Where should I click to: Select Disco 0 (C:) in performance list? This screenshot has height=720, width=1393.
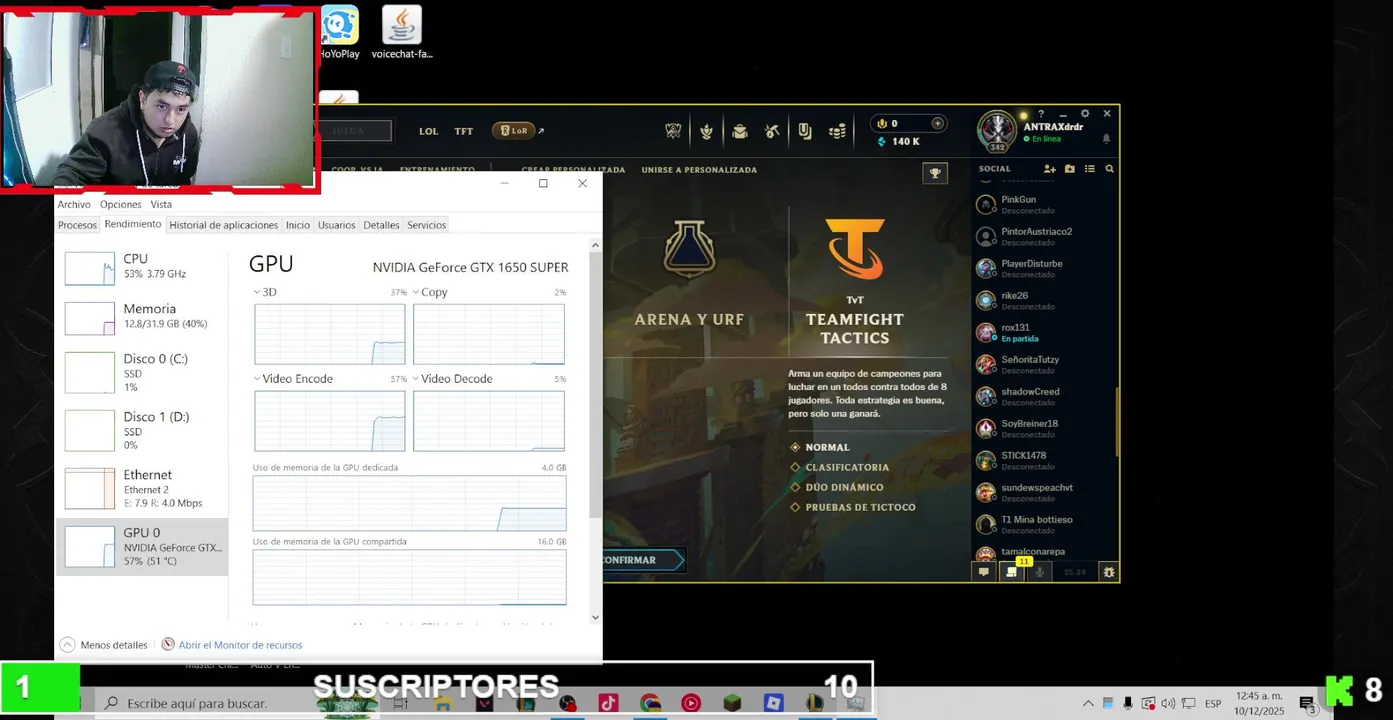coord(142,372)
